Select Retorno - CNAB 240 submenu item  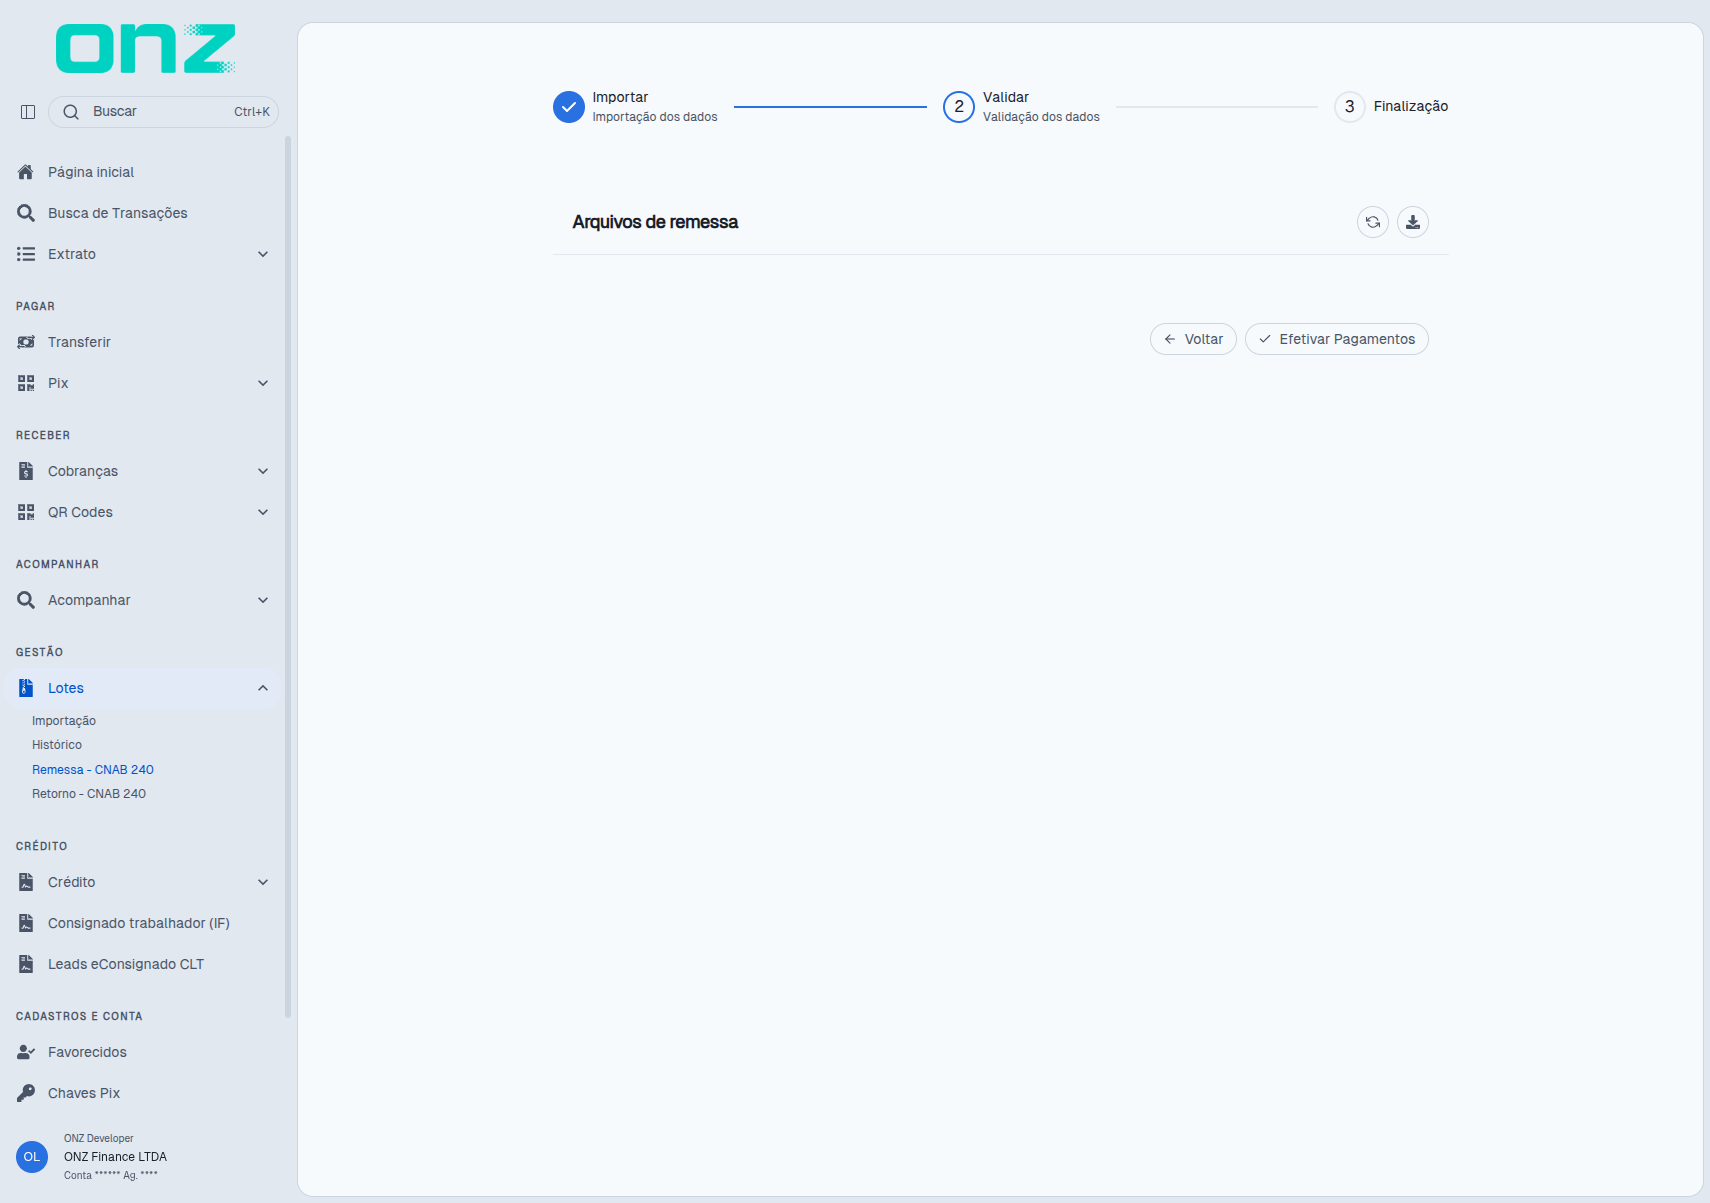click(x=89, y=794)
